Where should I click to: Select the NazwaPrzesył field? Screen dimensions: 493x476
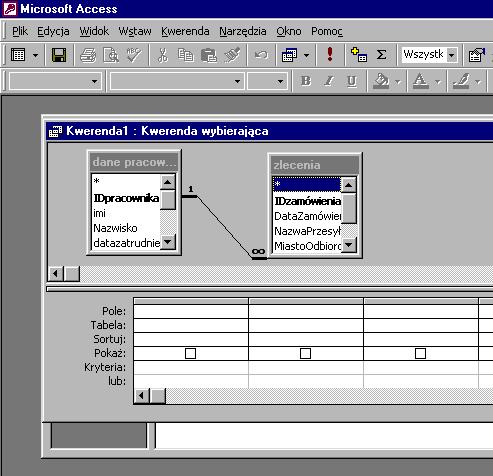click(307, 231)
